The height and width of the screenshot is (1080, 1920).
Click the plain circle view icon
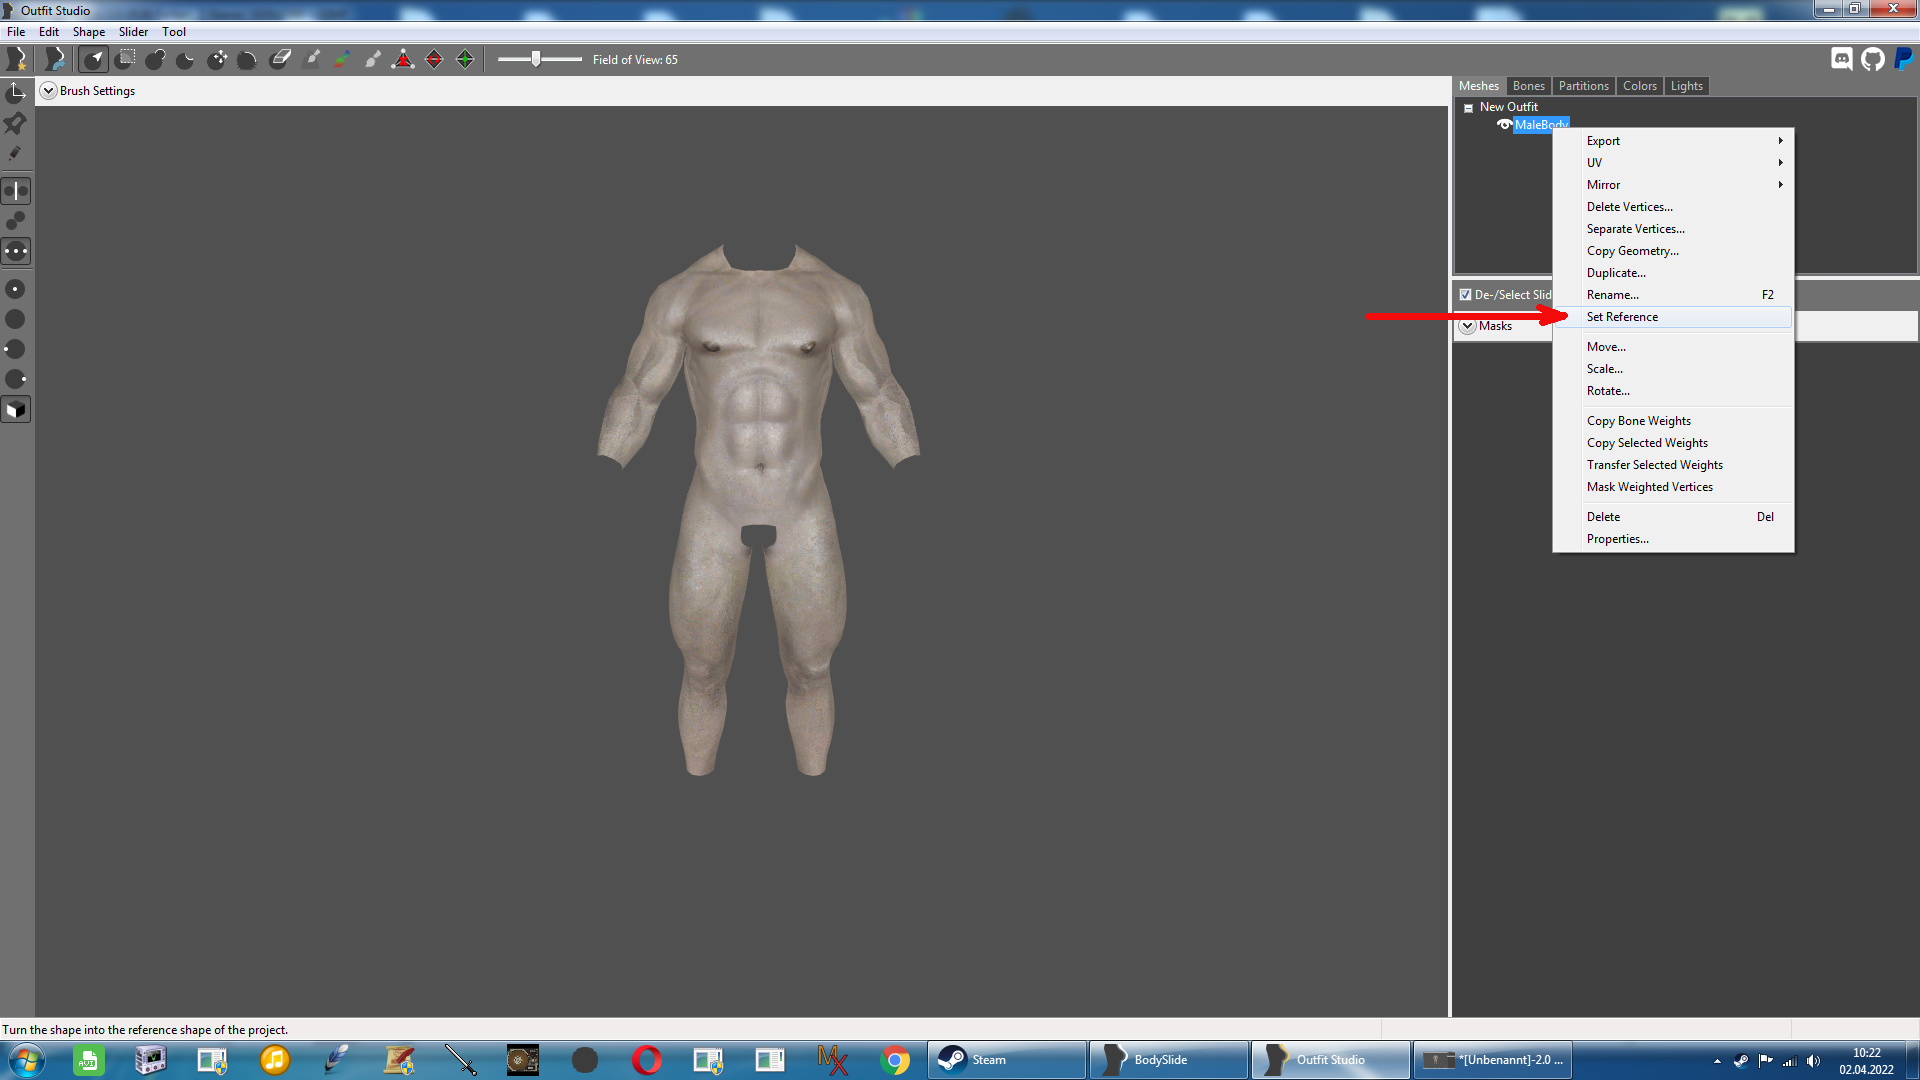pos(16,319)
